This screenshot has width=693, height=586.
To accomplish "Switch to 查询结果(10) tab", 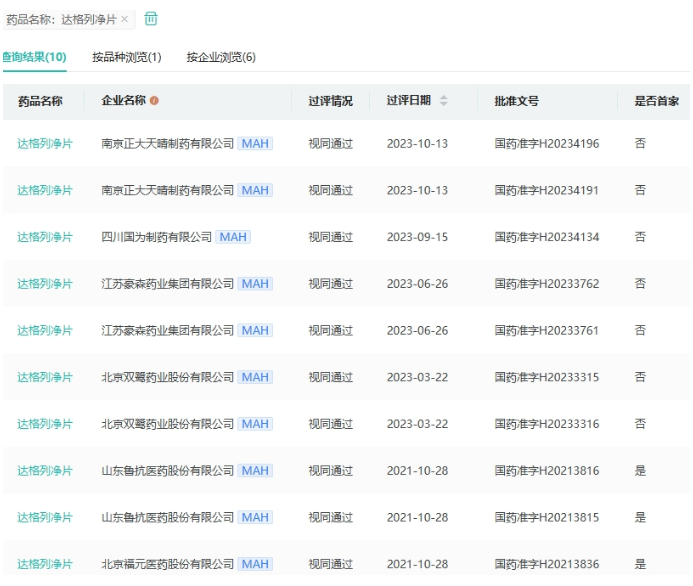I will click(34, 57).
